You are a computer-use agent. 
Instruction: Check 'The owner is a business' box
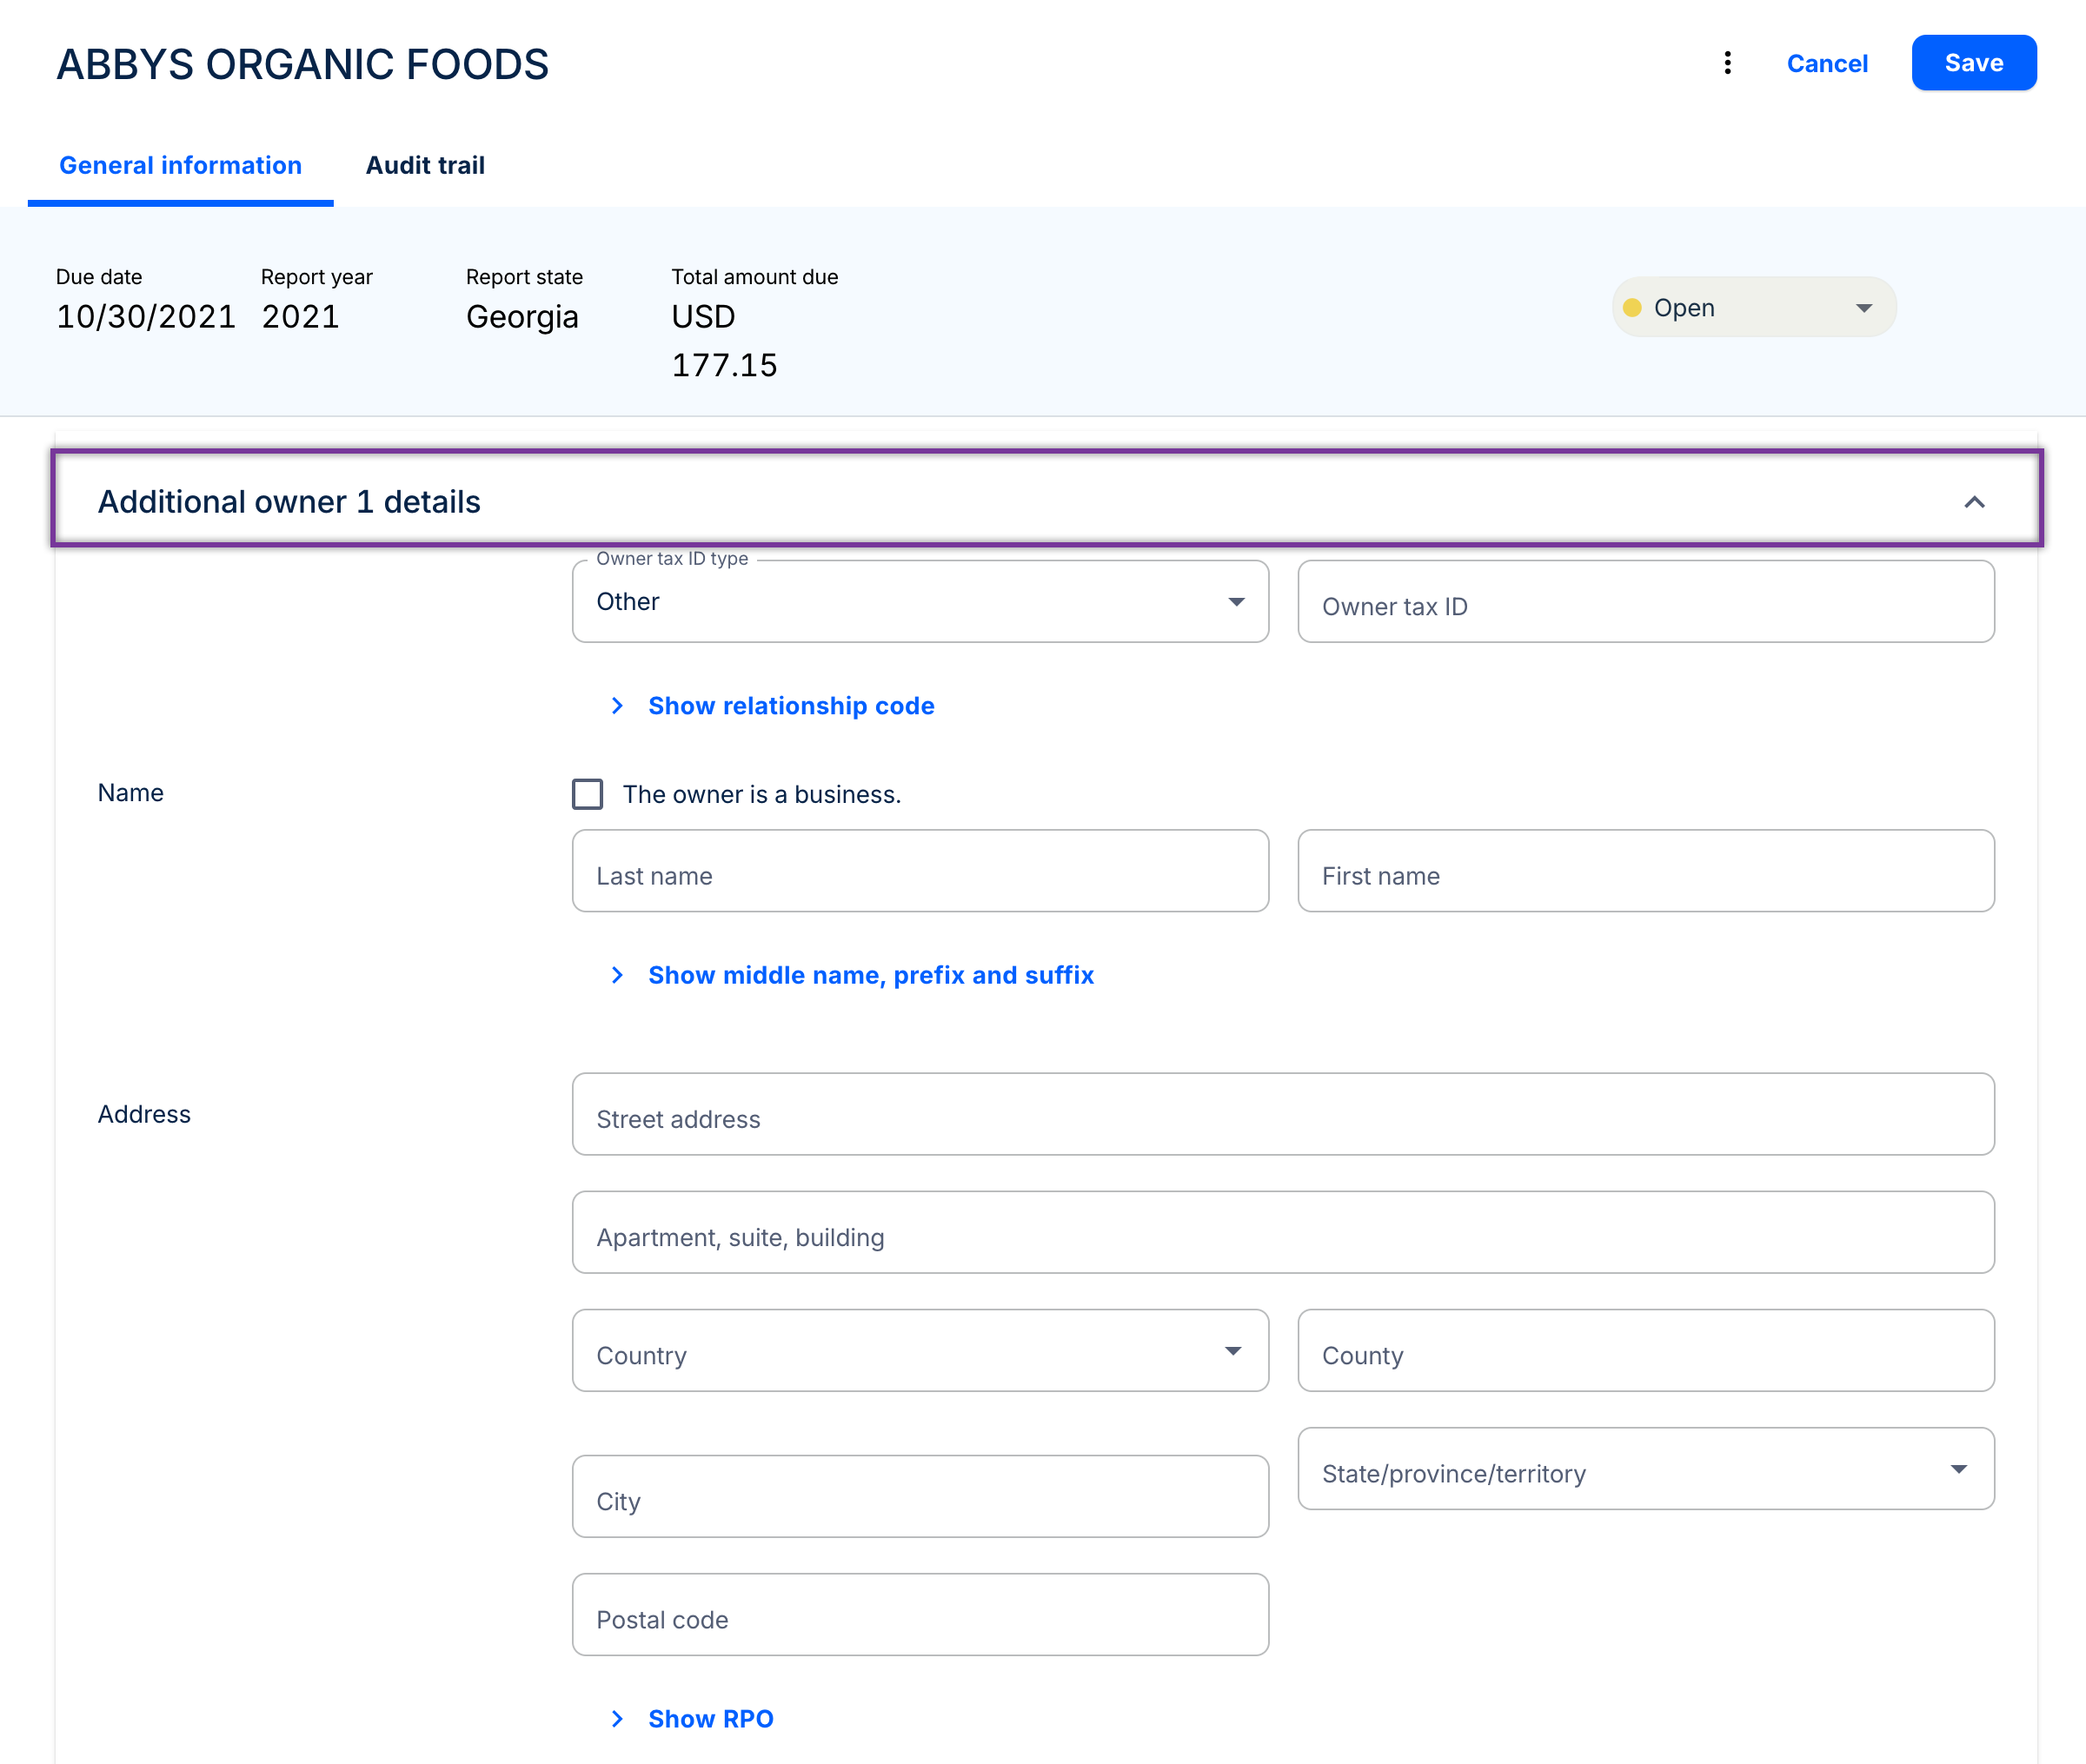tap(587, 794)
